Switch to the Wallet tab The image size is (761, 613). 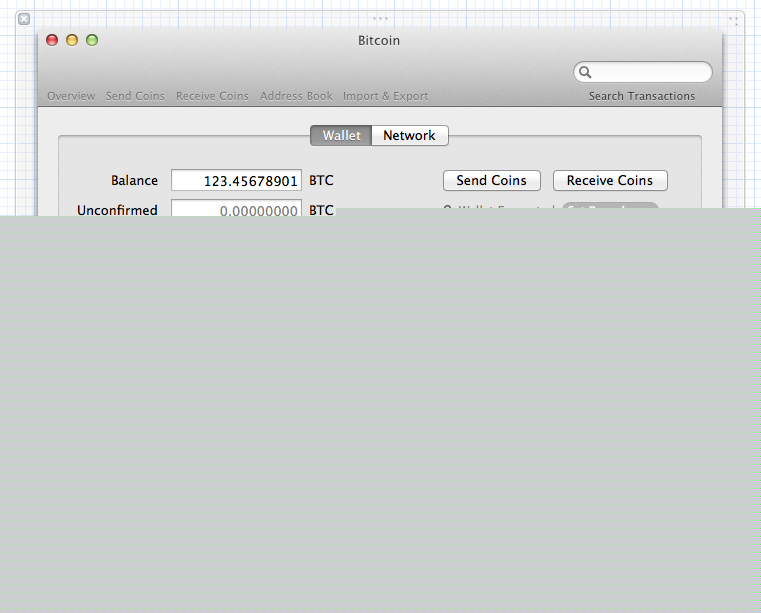click(341, 136)
